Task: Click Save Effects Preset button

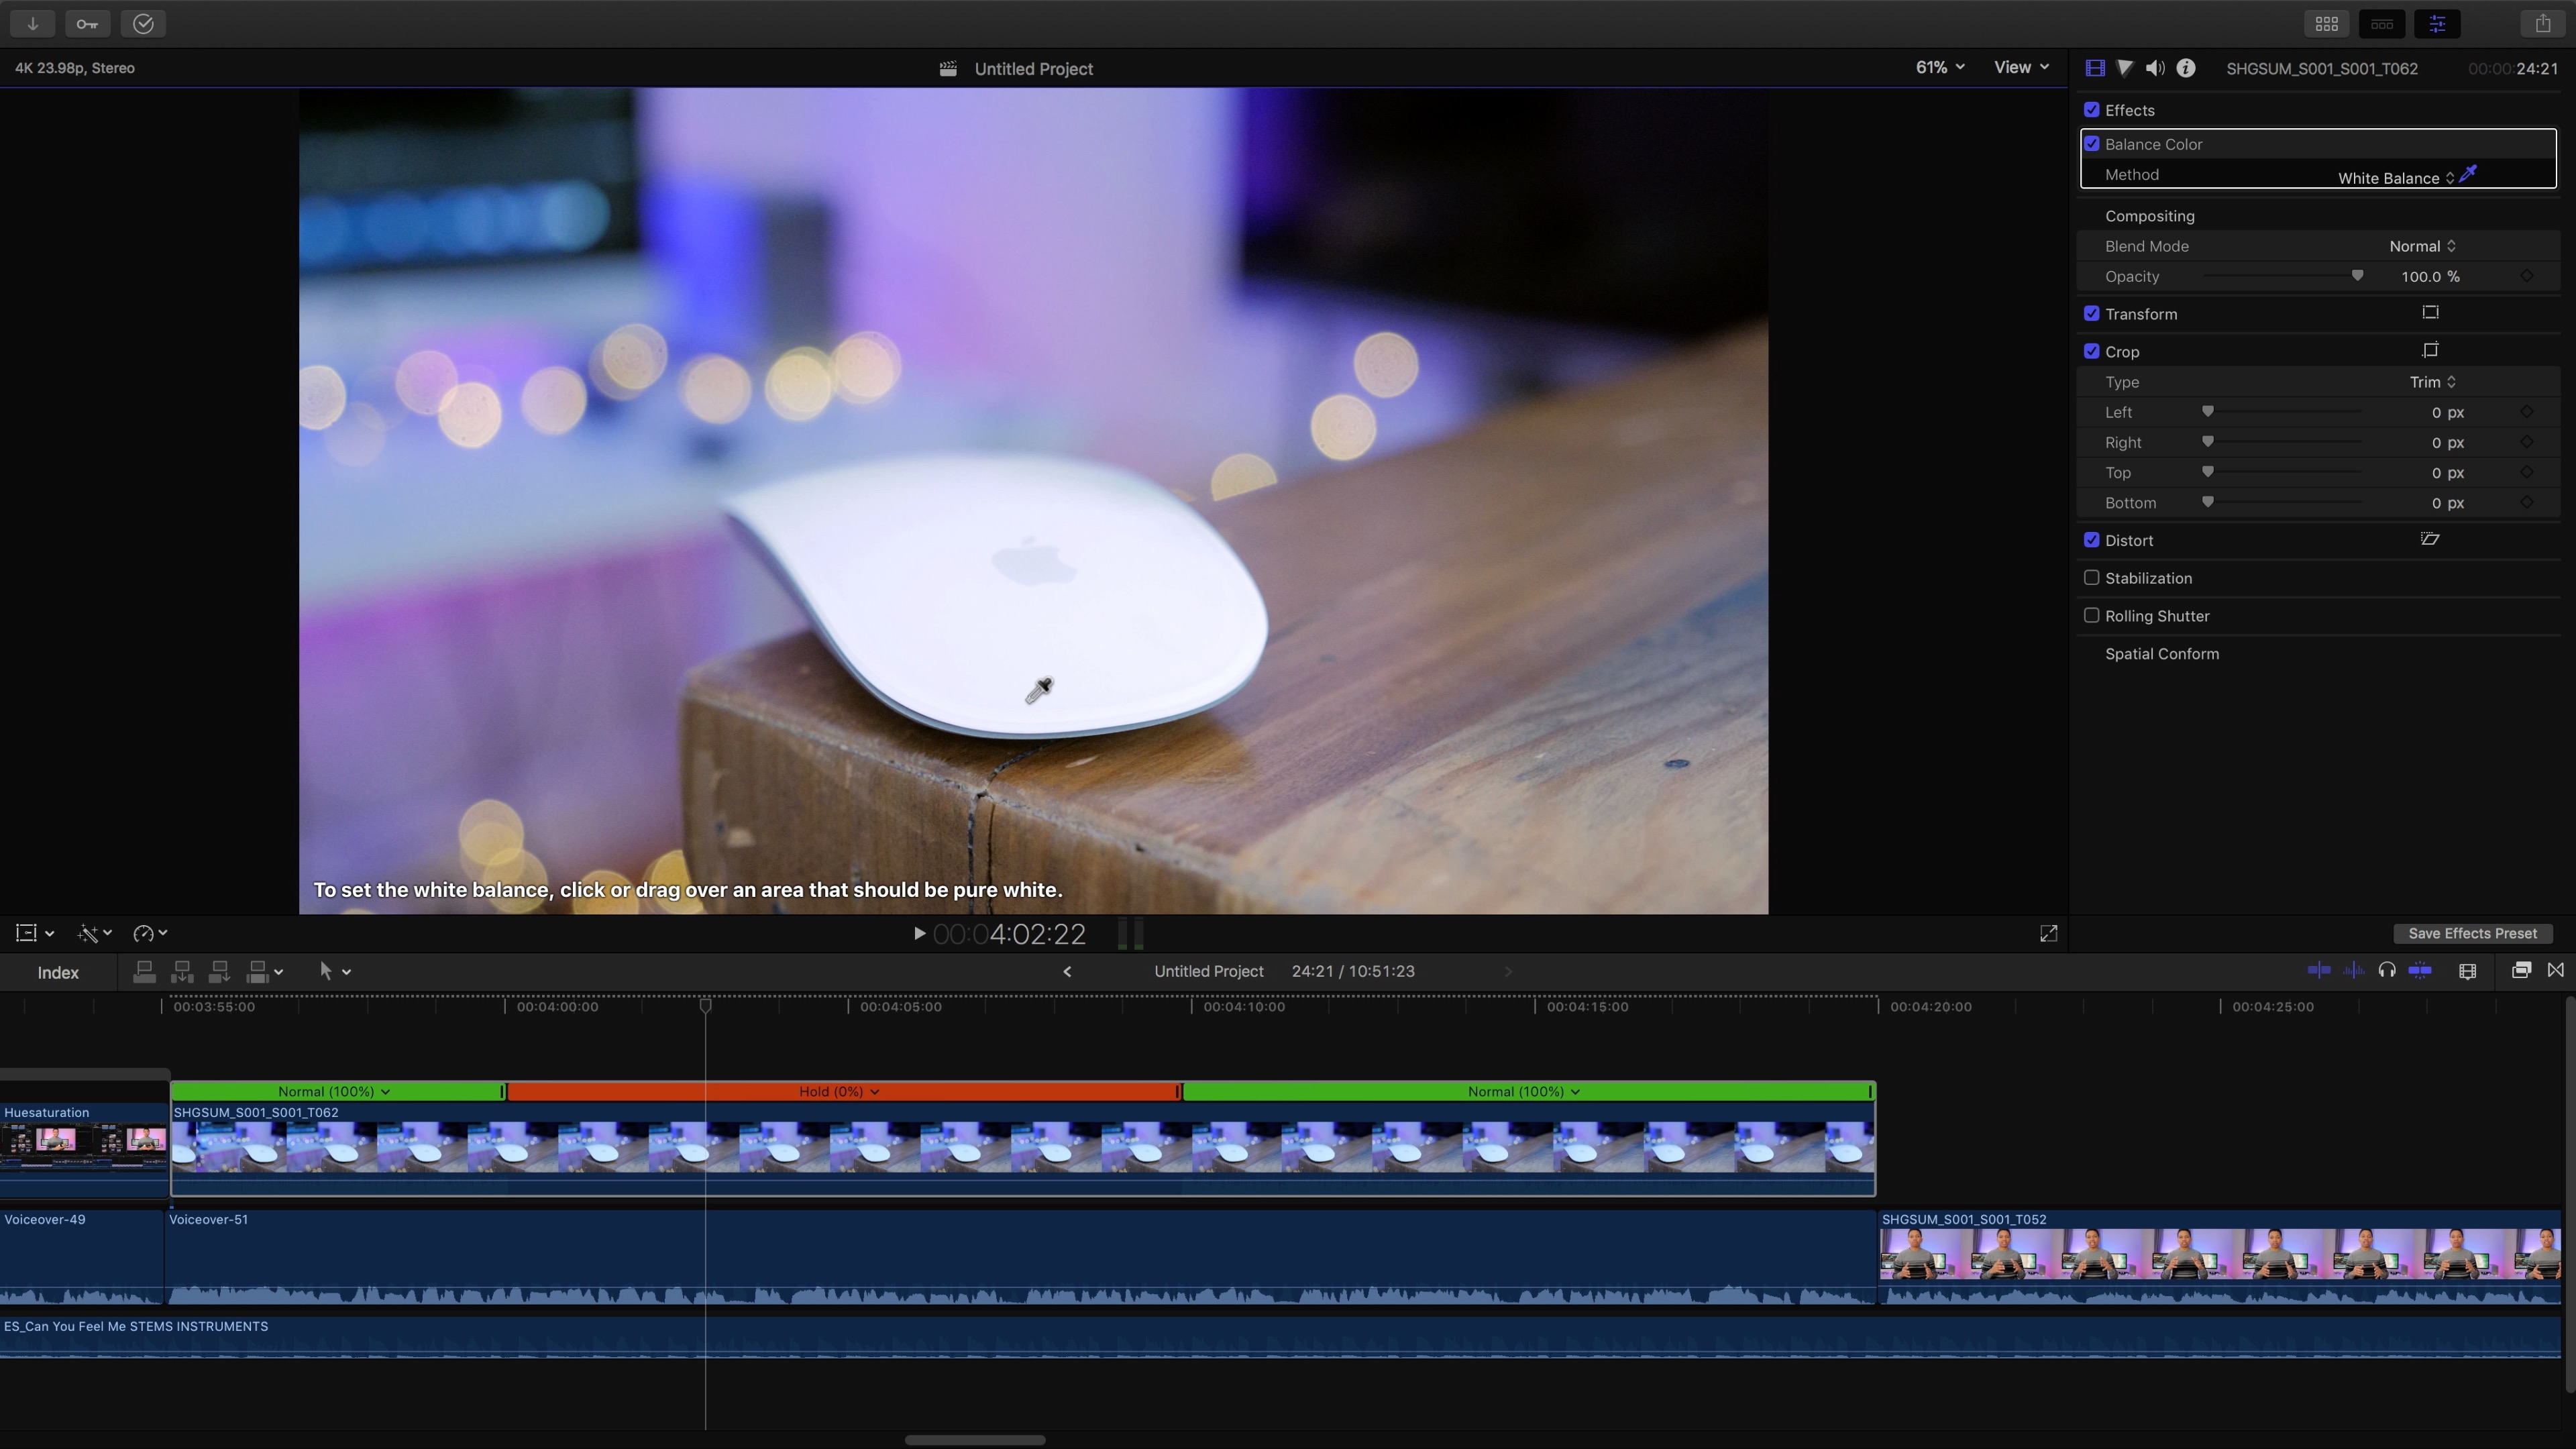Action: coord(2472,933)
